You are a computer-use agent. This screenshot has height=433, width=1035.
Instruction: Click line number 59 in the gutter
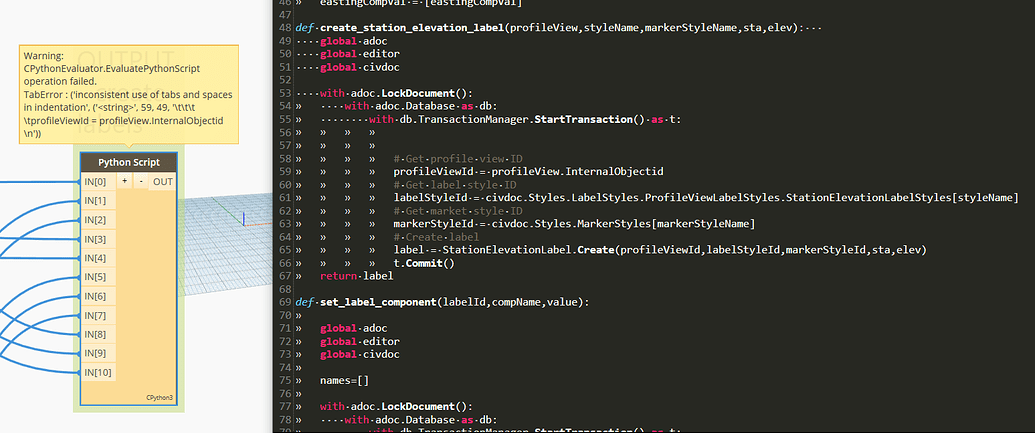(x=284, y=172)
